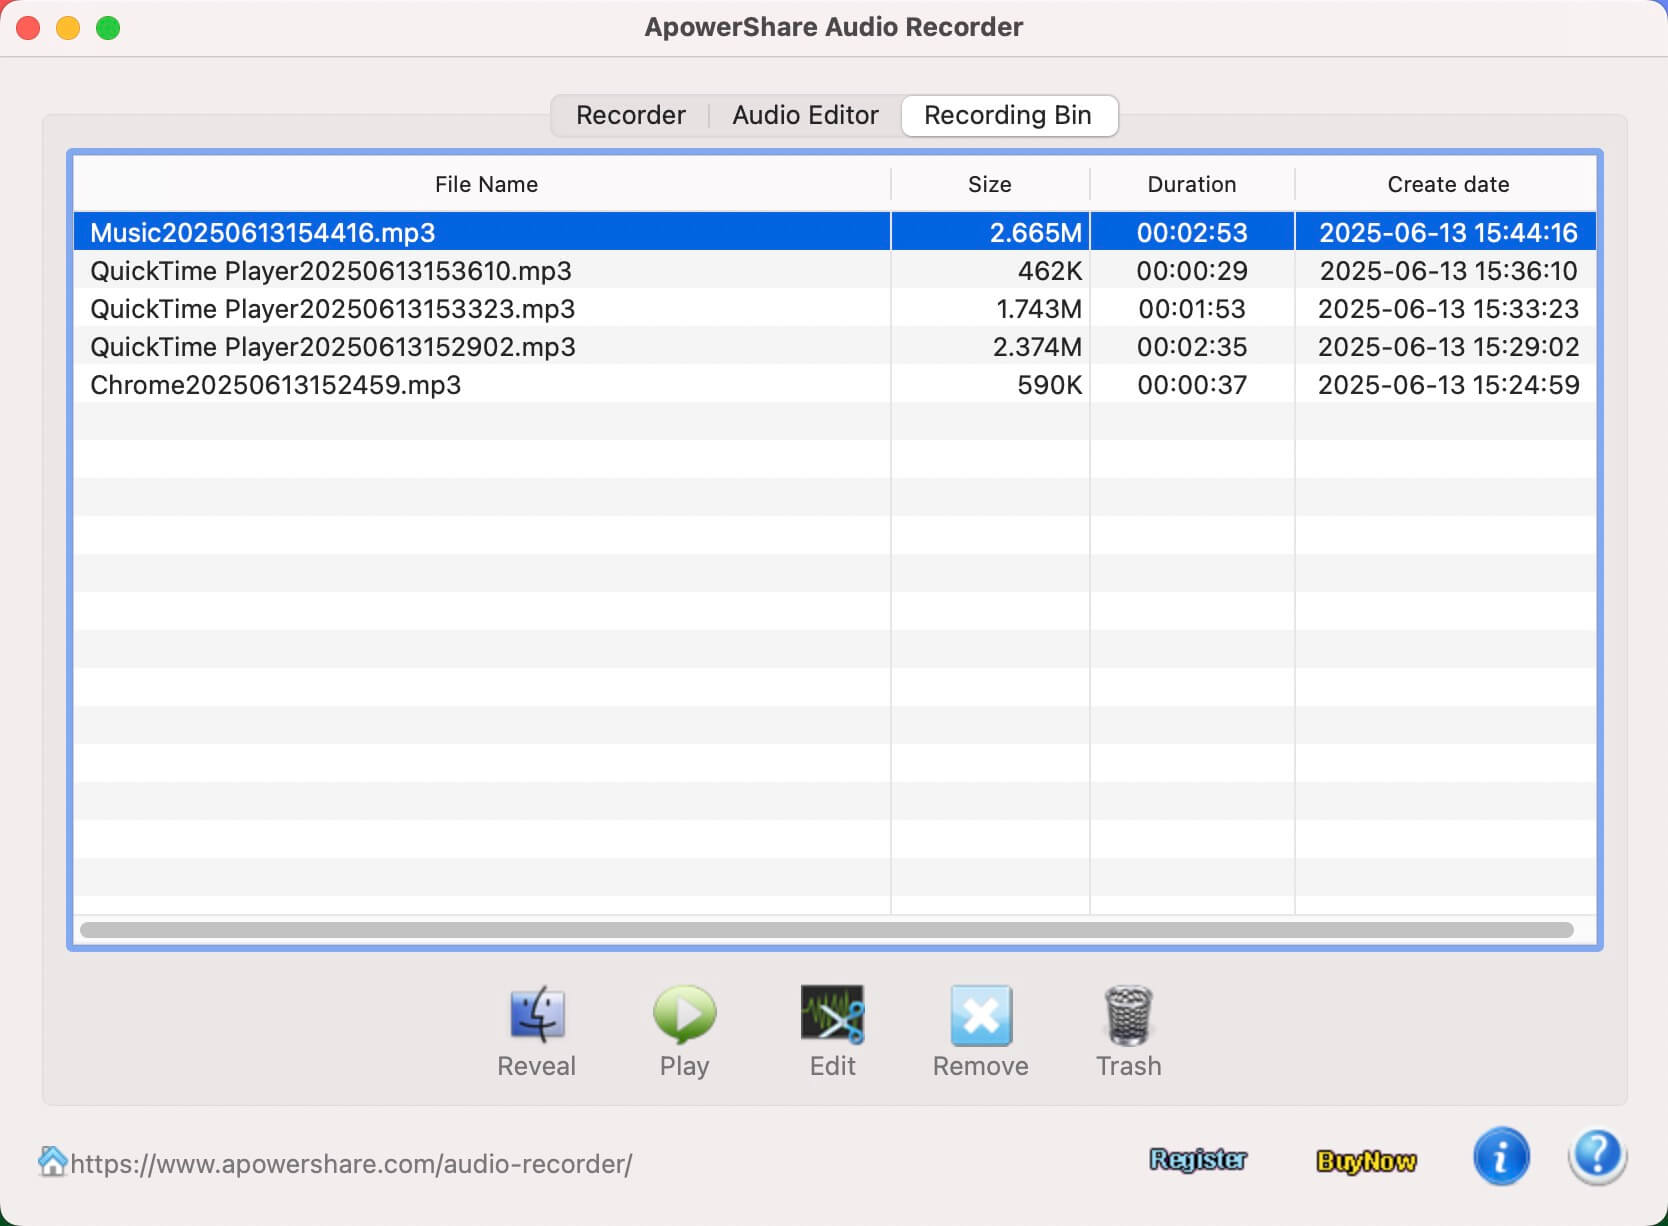Screen dimensions: 1668x1226
Task: Click the Trash bin icon
Action: tap(1128, 1016)
